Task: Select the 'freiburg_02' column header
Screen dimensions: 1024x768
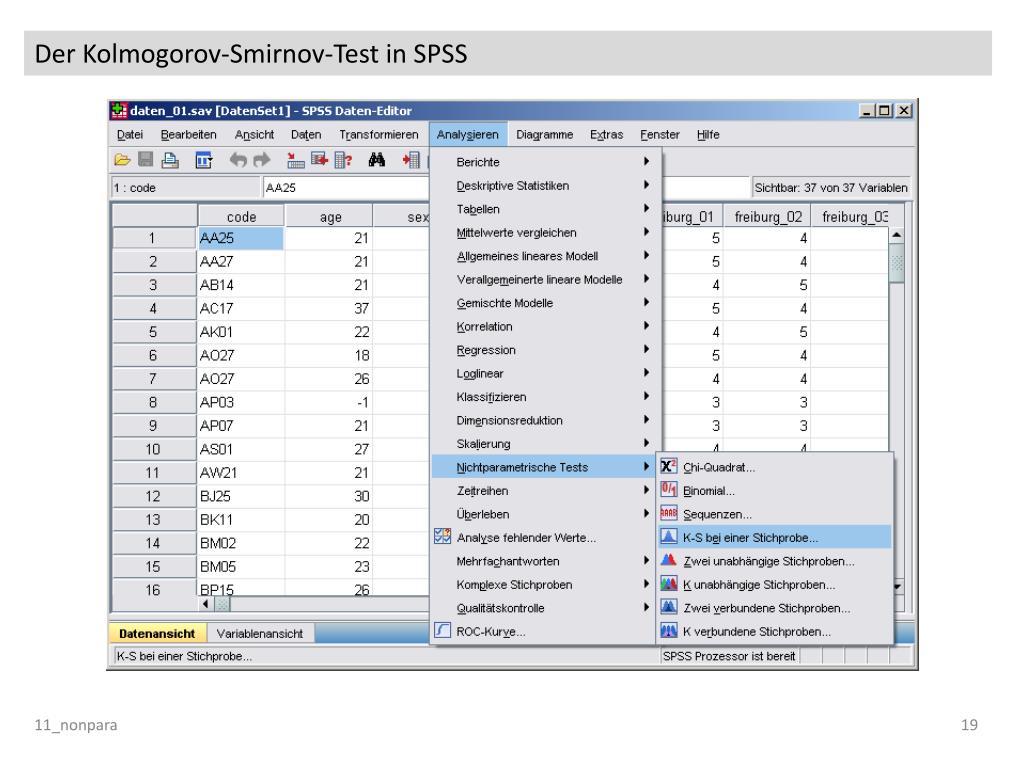Action: click(x=768, y=217)
